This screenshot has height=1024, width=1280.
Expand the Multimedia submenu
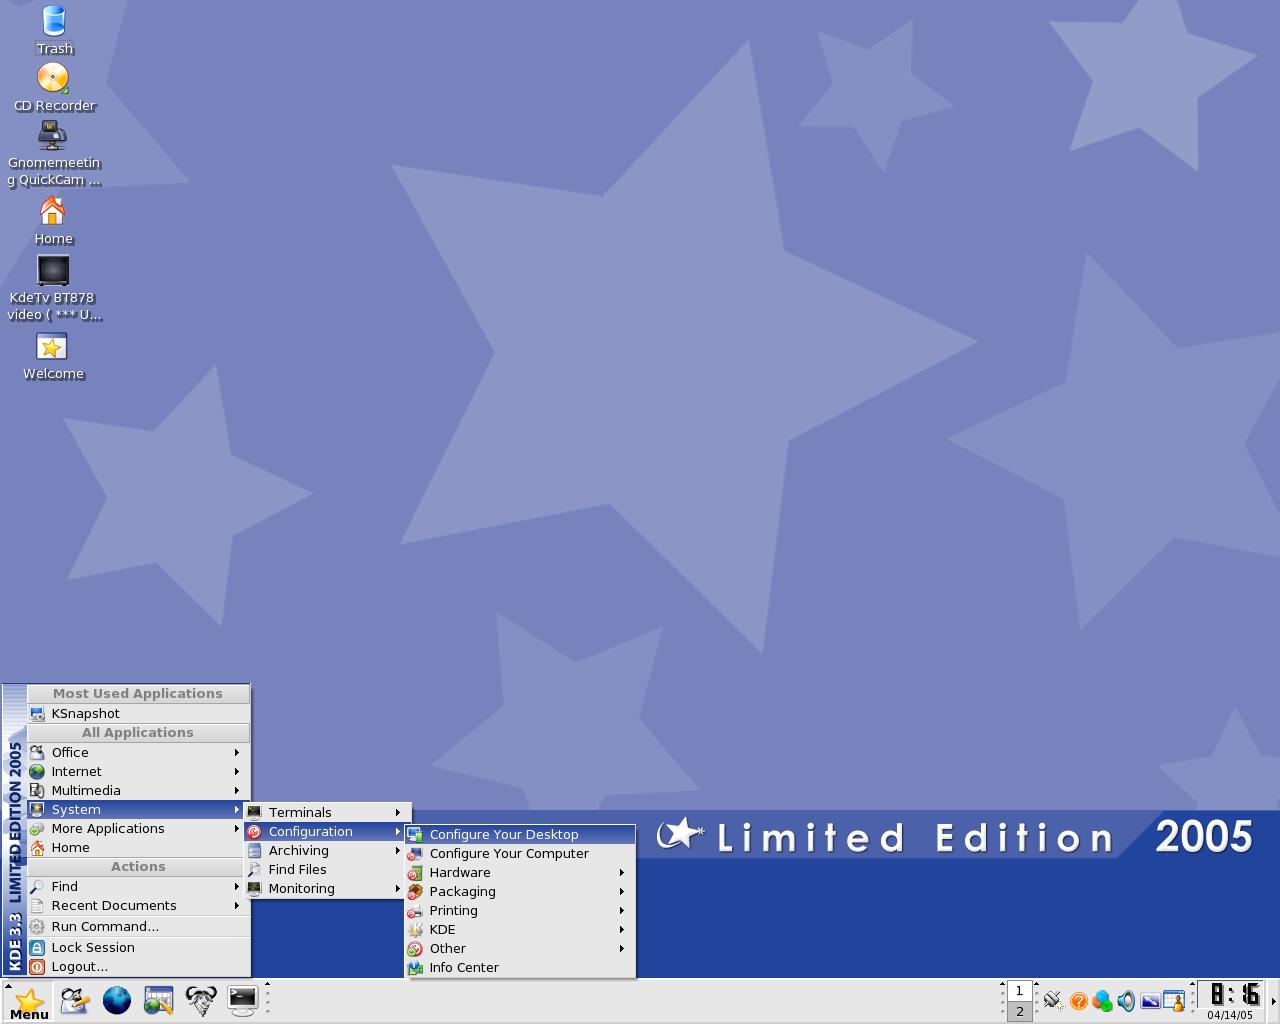138,791
